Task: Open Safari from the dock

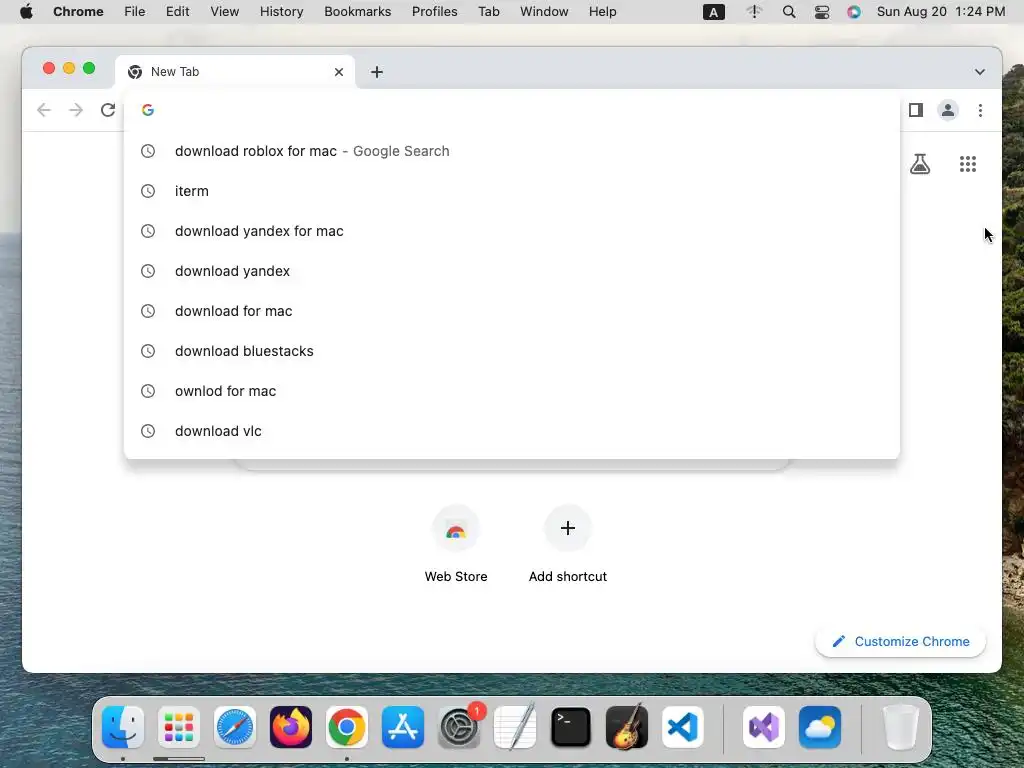Action: tap(235, 727)
